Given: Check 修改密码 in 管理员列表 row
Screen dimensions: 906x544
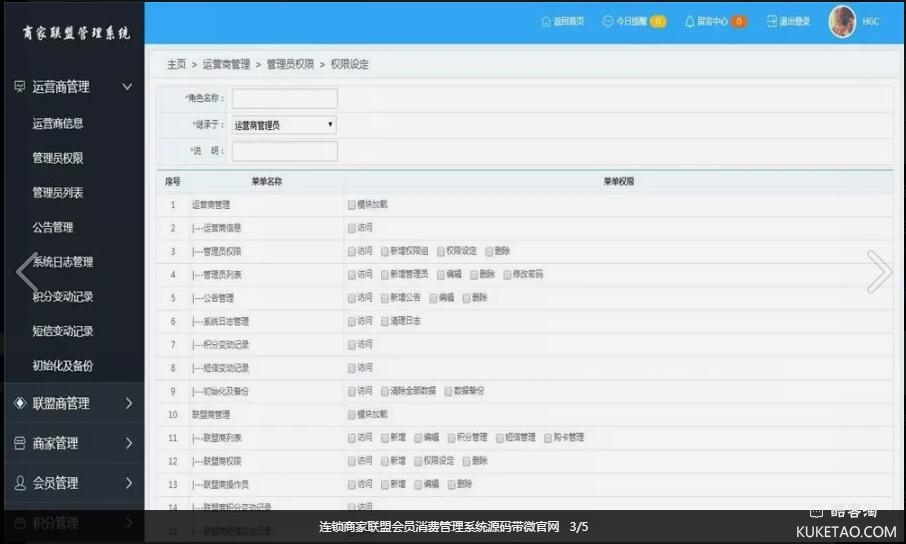Looking at the screenshot, I should tap(507, 275).
